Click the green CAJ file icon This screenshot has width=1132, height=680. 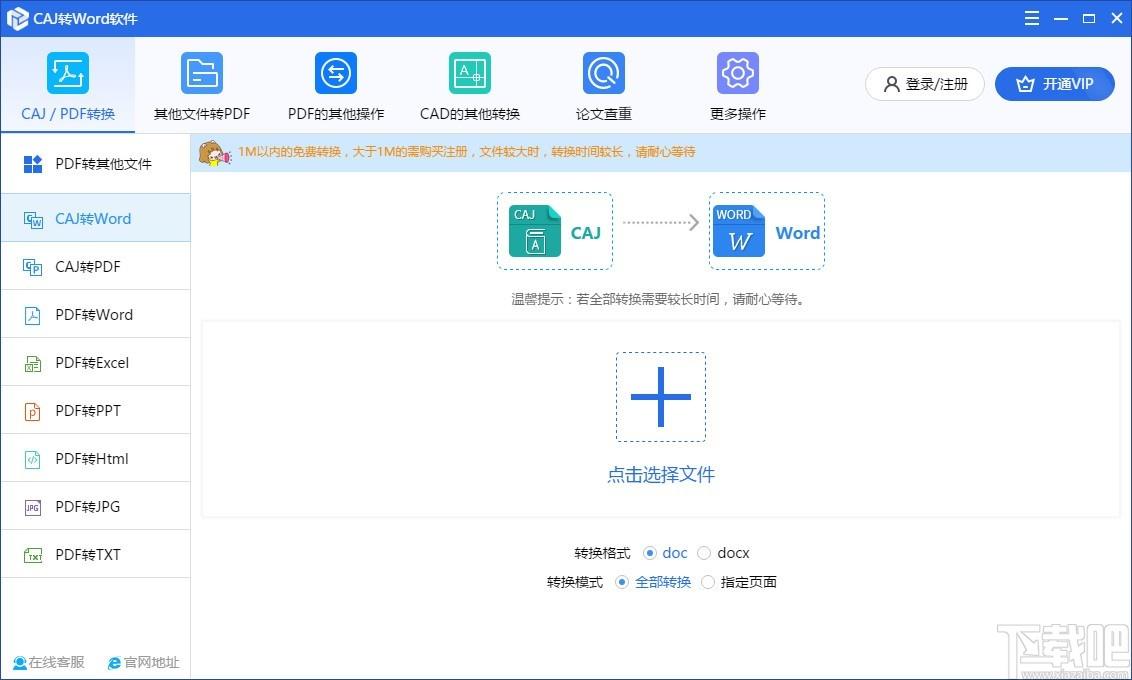point(535,231)
